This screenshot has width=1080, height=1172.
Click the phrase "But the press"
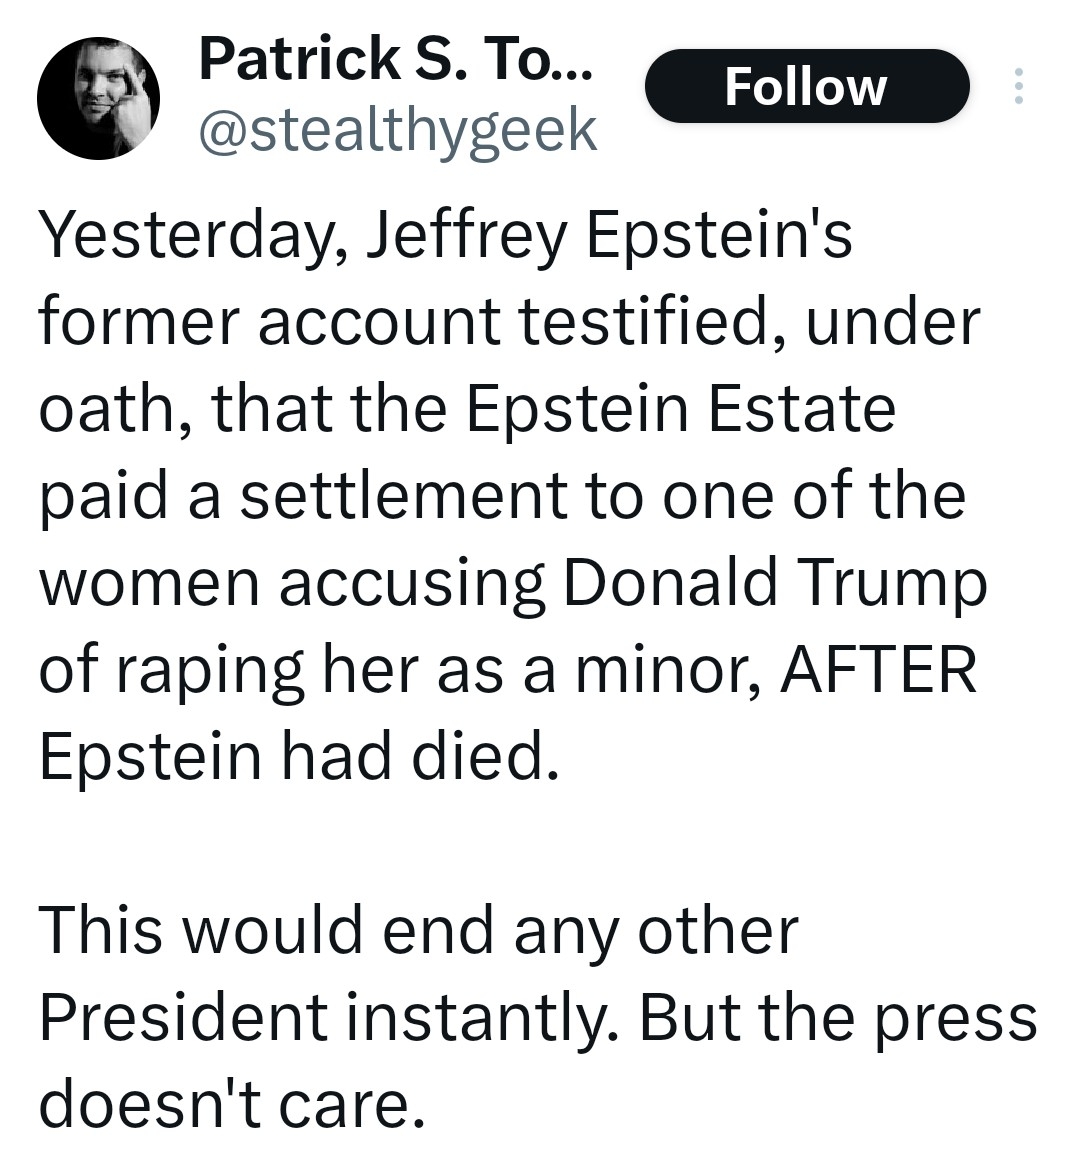point(837,1018)
